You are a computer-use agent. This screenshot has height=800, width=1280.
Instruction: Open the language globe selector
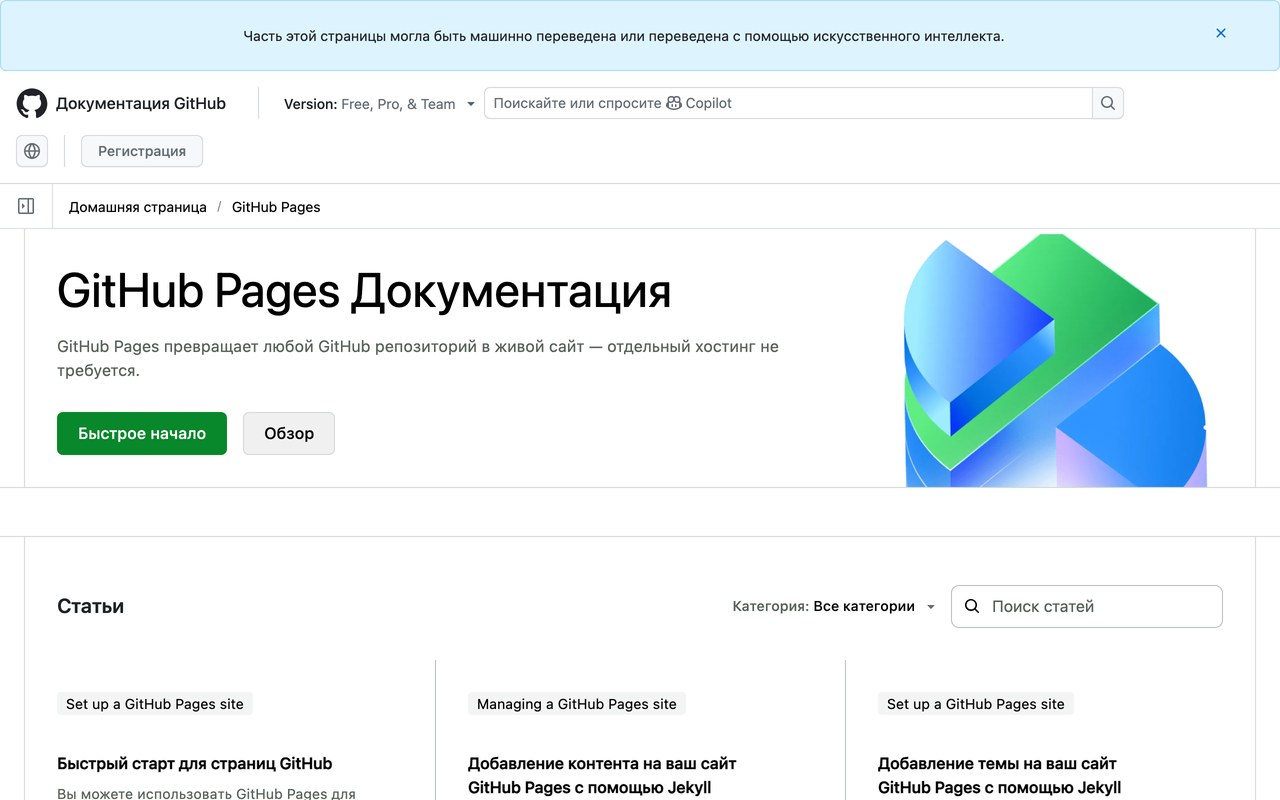pos(32,151)
